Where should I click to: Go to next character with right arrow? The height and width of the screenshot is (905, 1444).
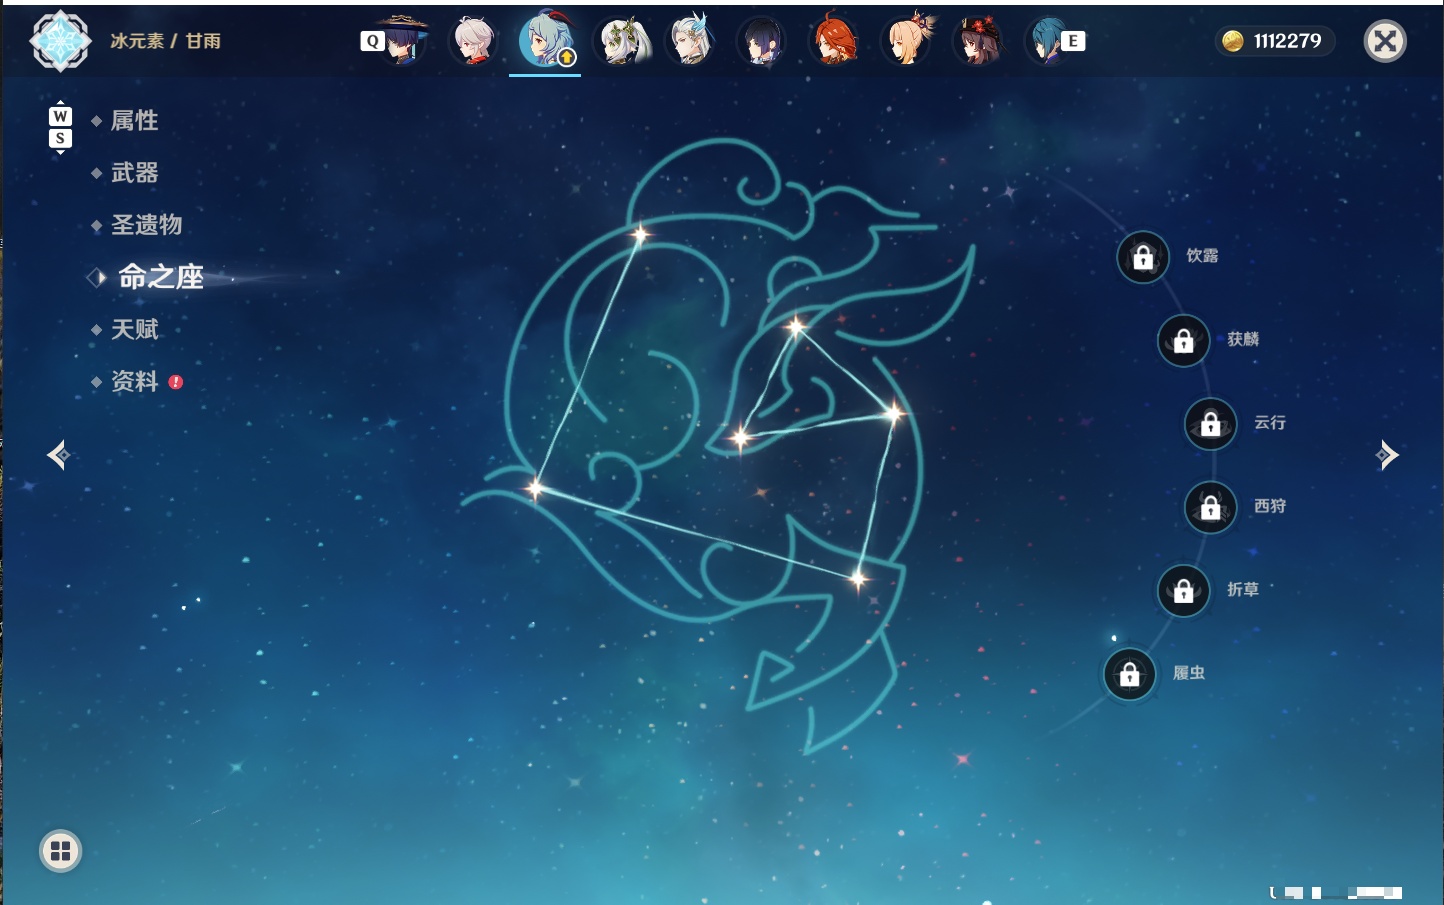[x=1387, y=455]
